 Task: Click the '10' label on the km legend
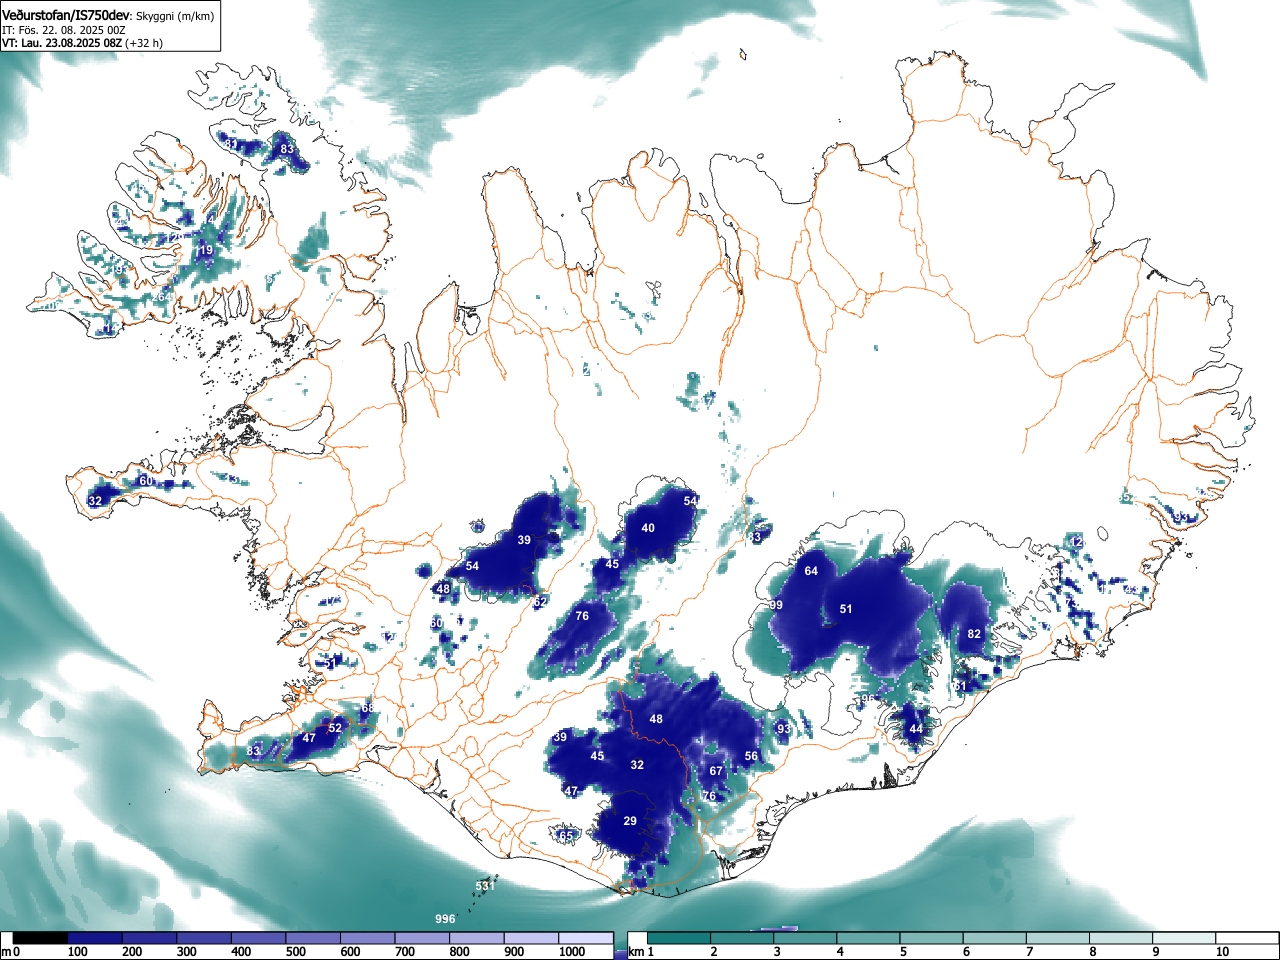click(1221, 952)
